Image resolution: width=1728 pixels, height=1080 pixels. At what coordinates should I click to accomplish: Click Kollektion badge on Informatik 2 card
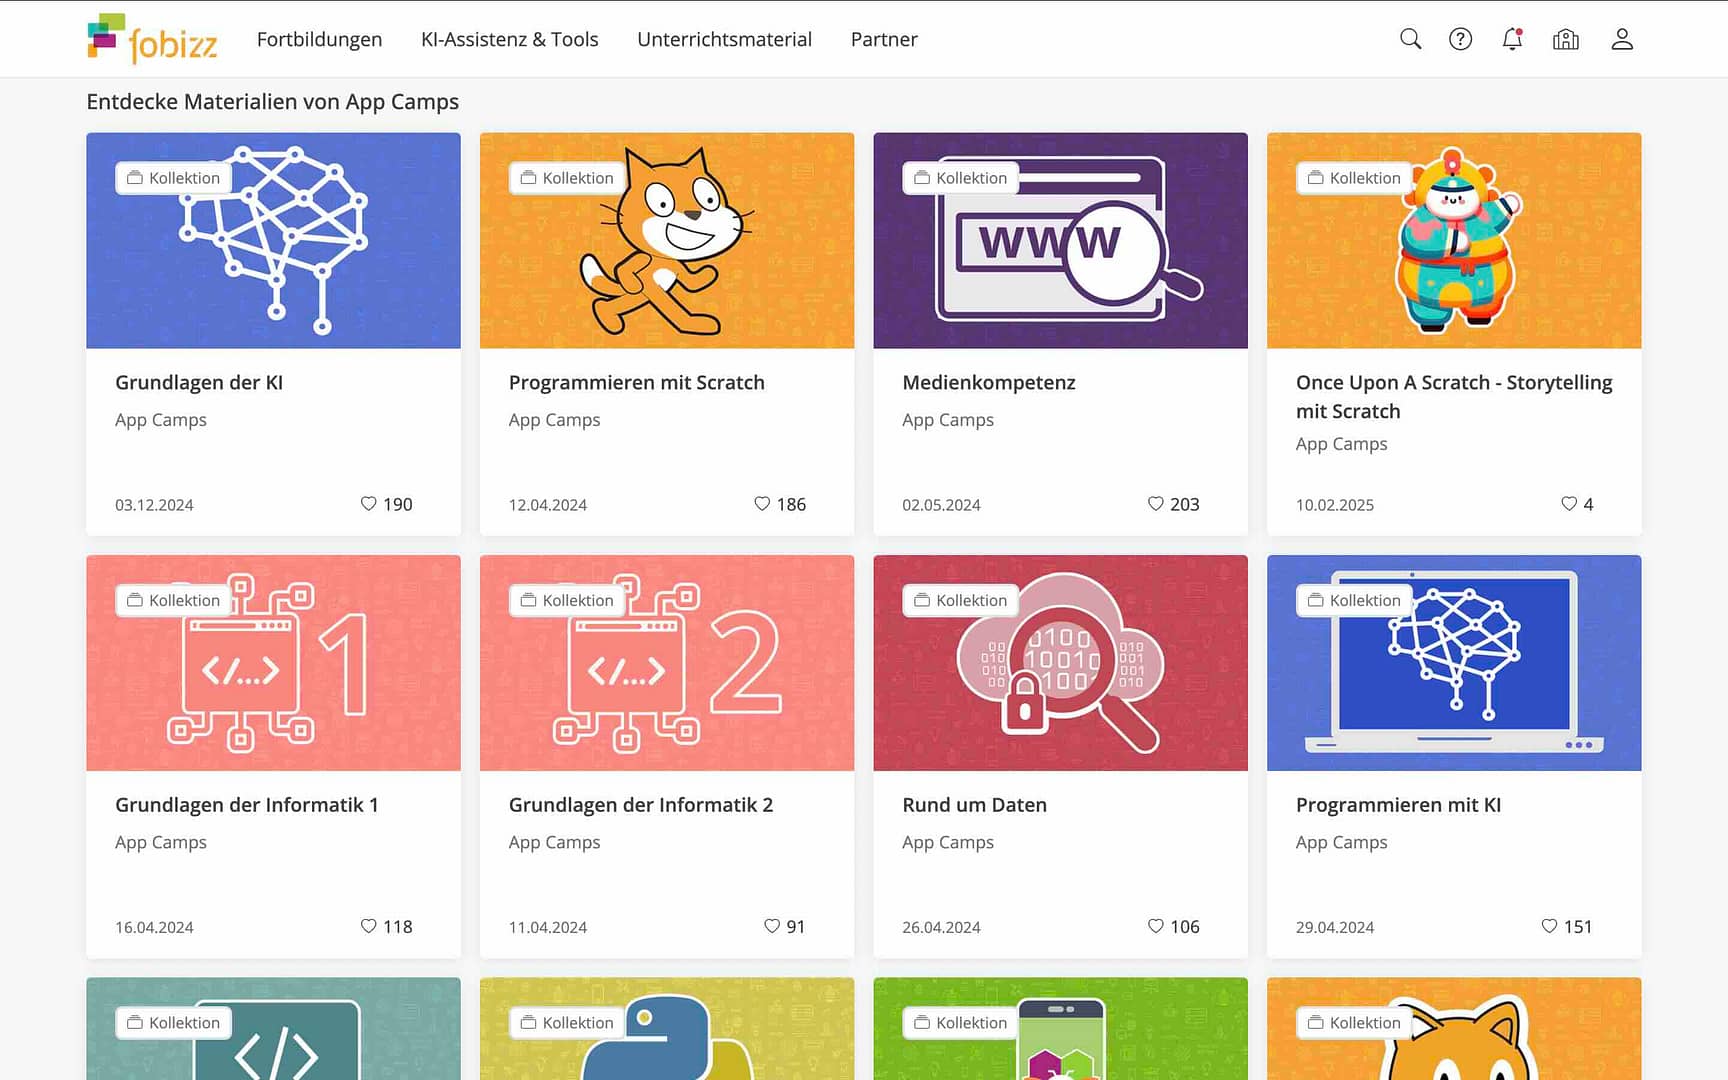point(567,600)
